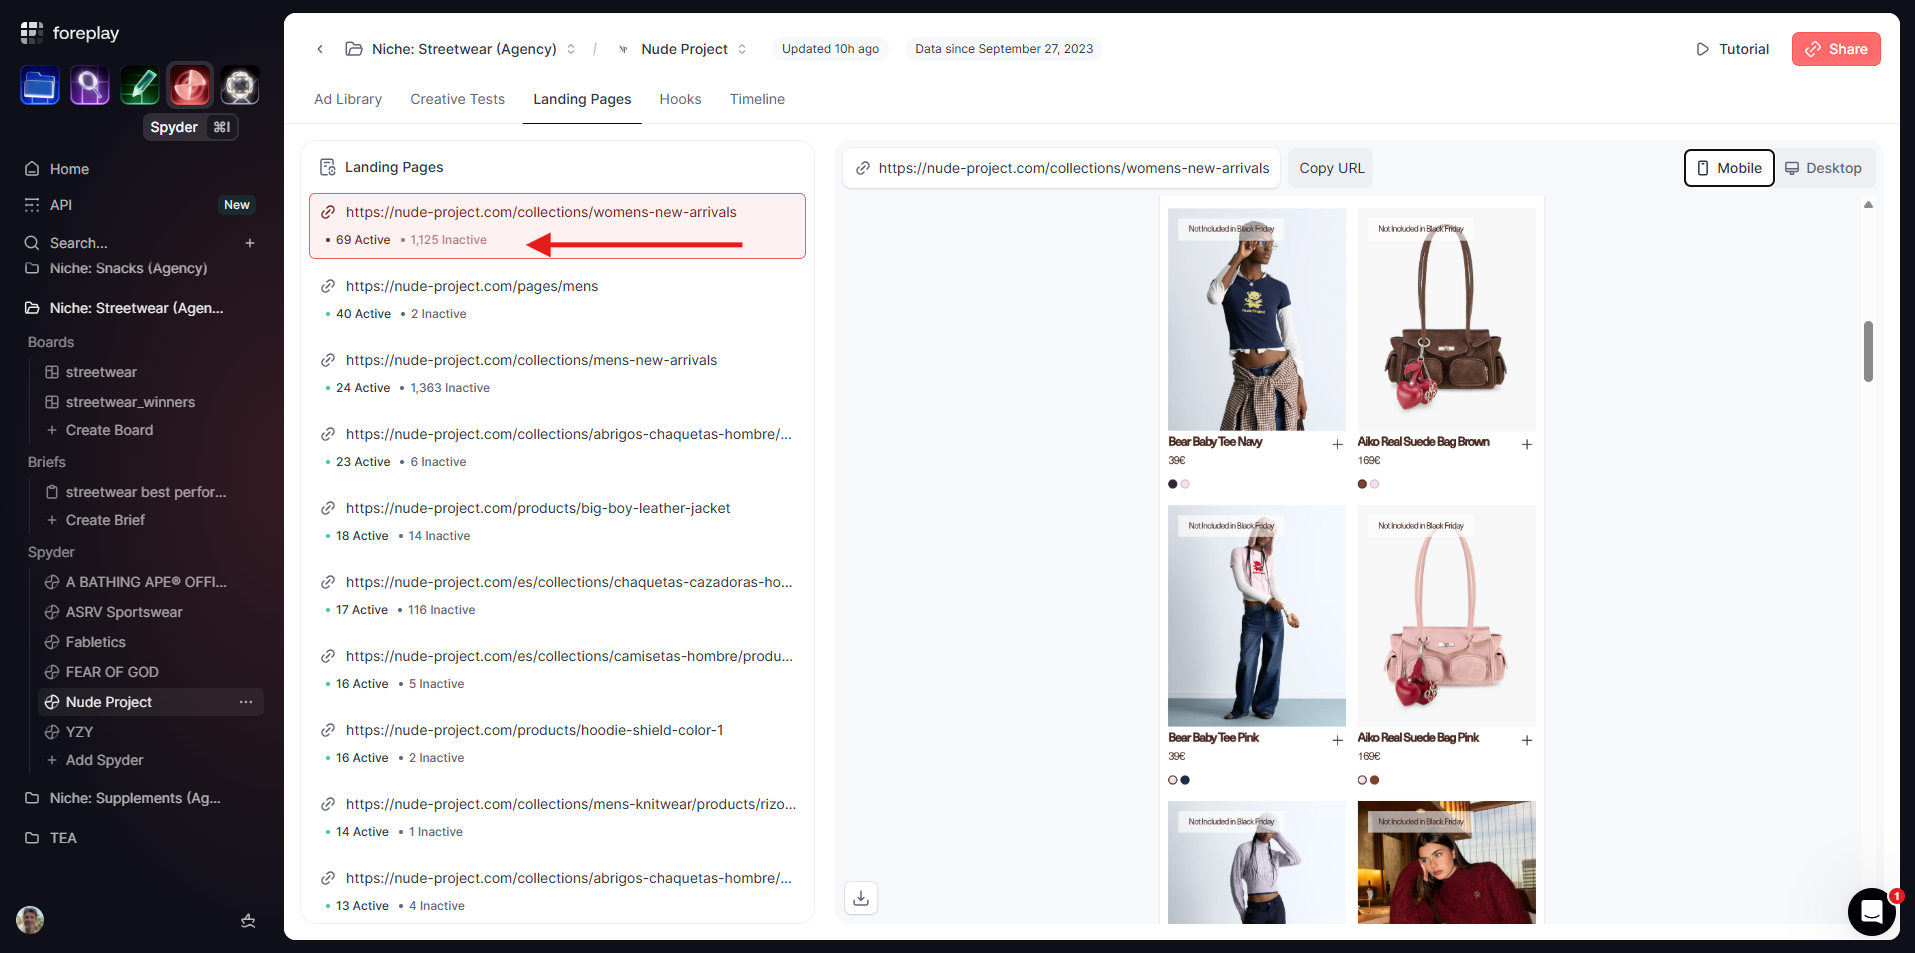Switch preview to Desktop view
The image size is (1915, 953).
[x=1824, y=168]
